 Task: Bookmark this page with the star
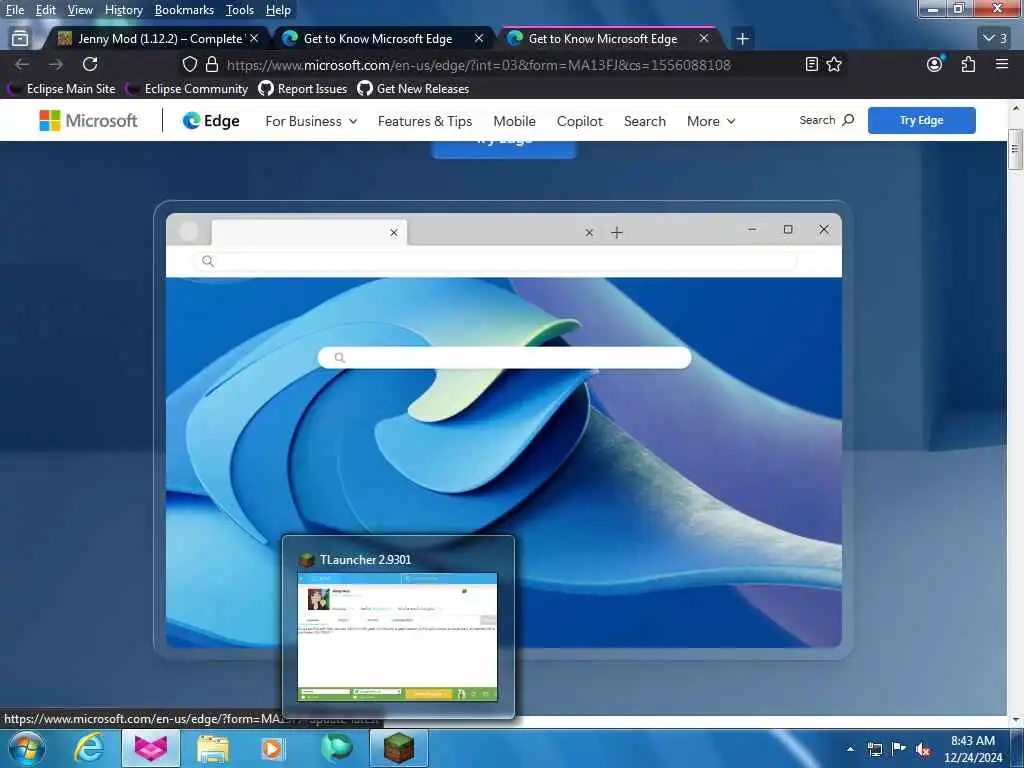click(x=834, y=64)
